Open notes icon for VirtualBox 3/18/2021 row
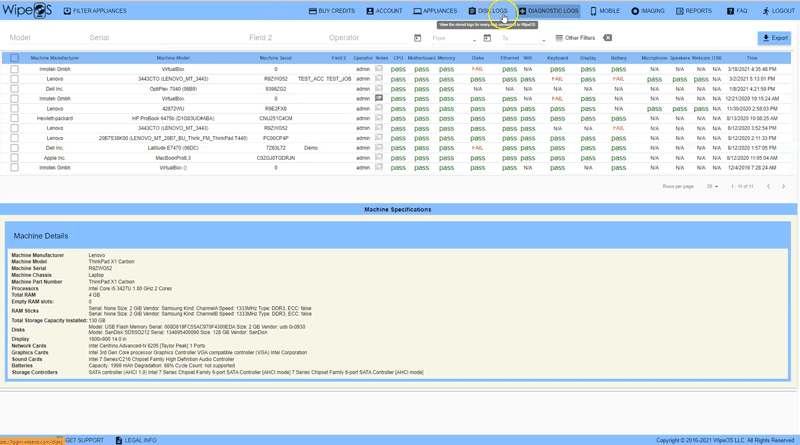The width and height of the screenshot is (800, 445). [x=379, y=68]
